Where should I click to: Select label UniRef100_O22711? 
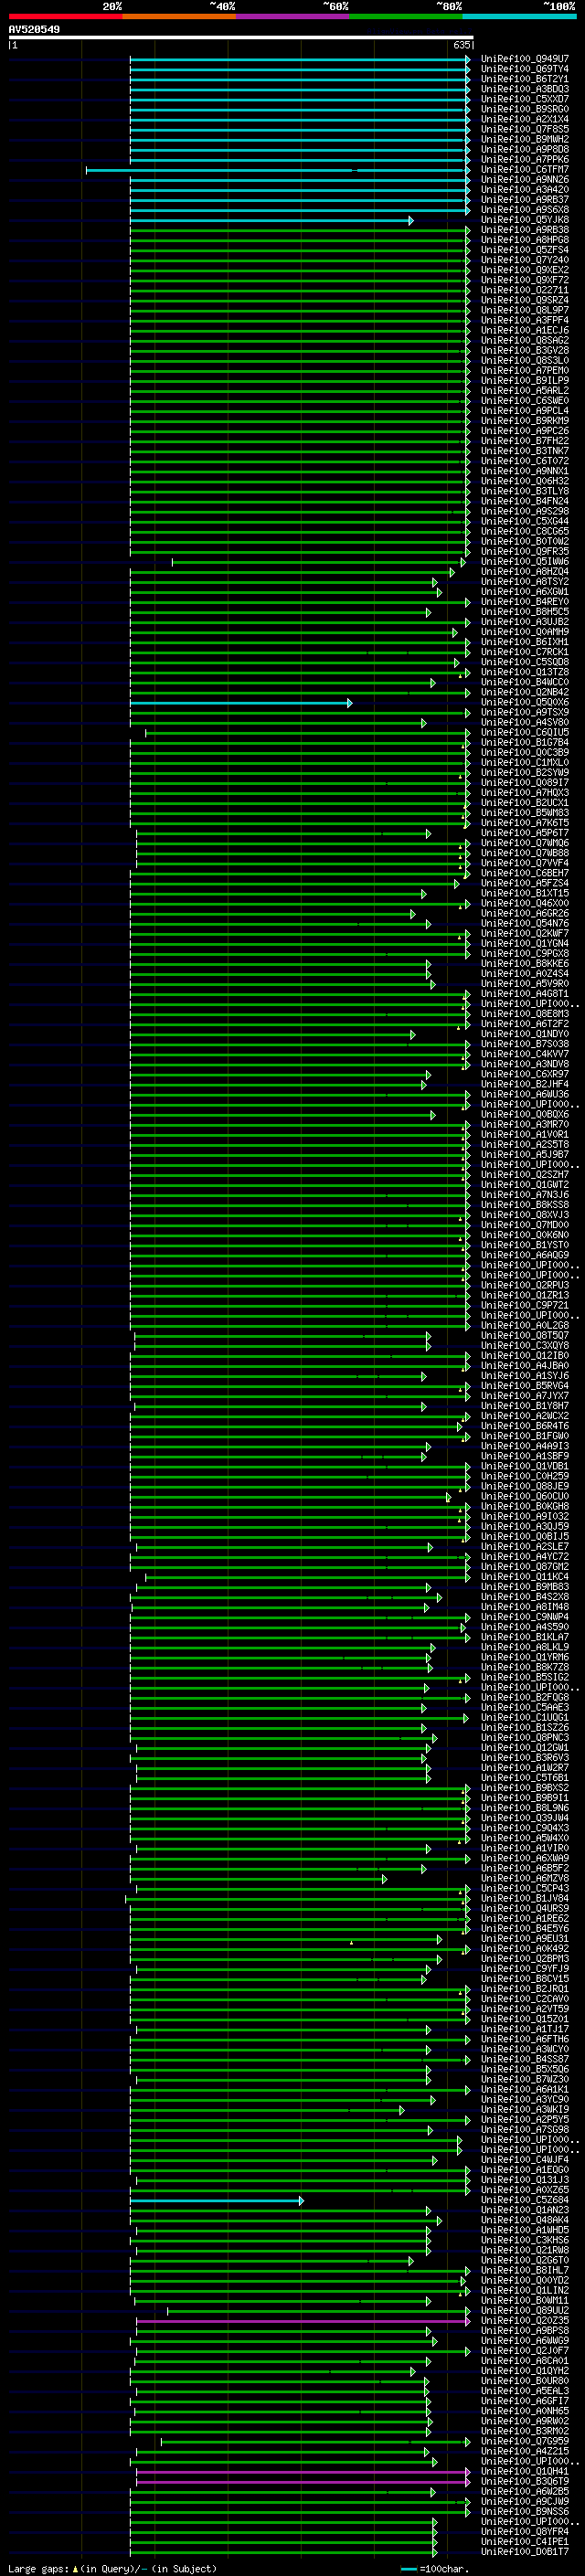point(525,290)
